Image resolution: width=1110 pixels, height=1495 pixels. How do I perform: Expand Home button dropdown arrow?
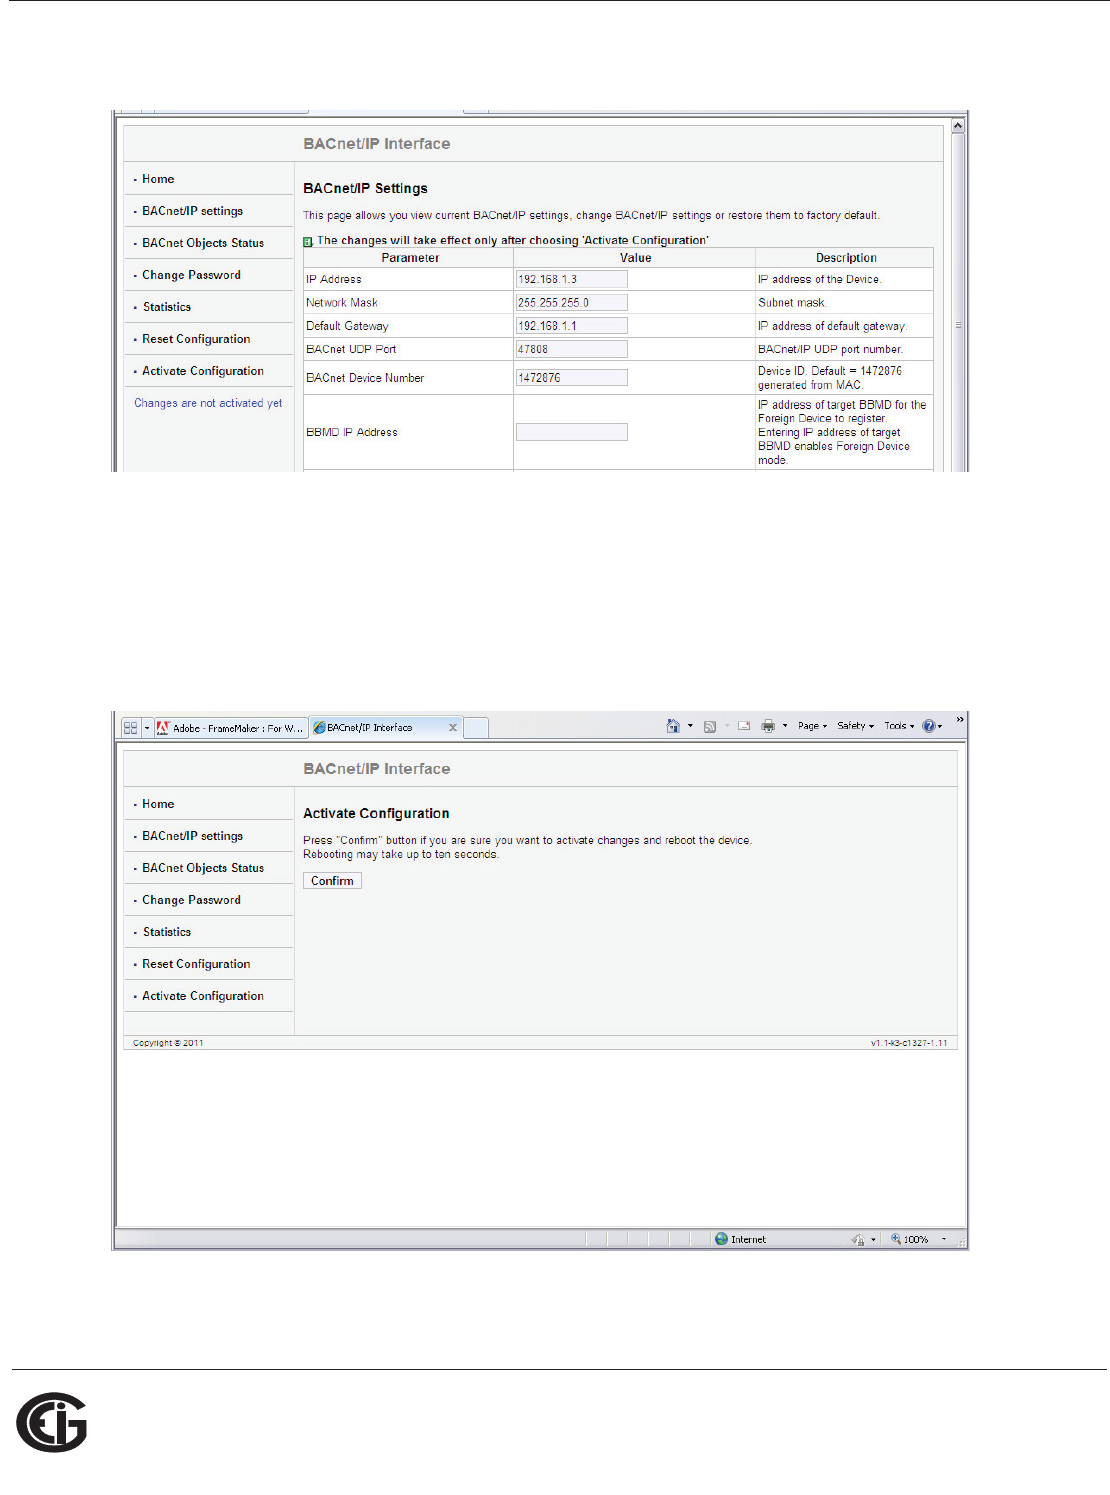click(x=690, y=726)
